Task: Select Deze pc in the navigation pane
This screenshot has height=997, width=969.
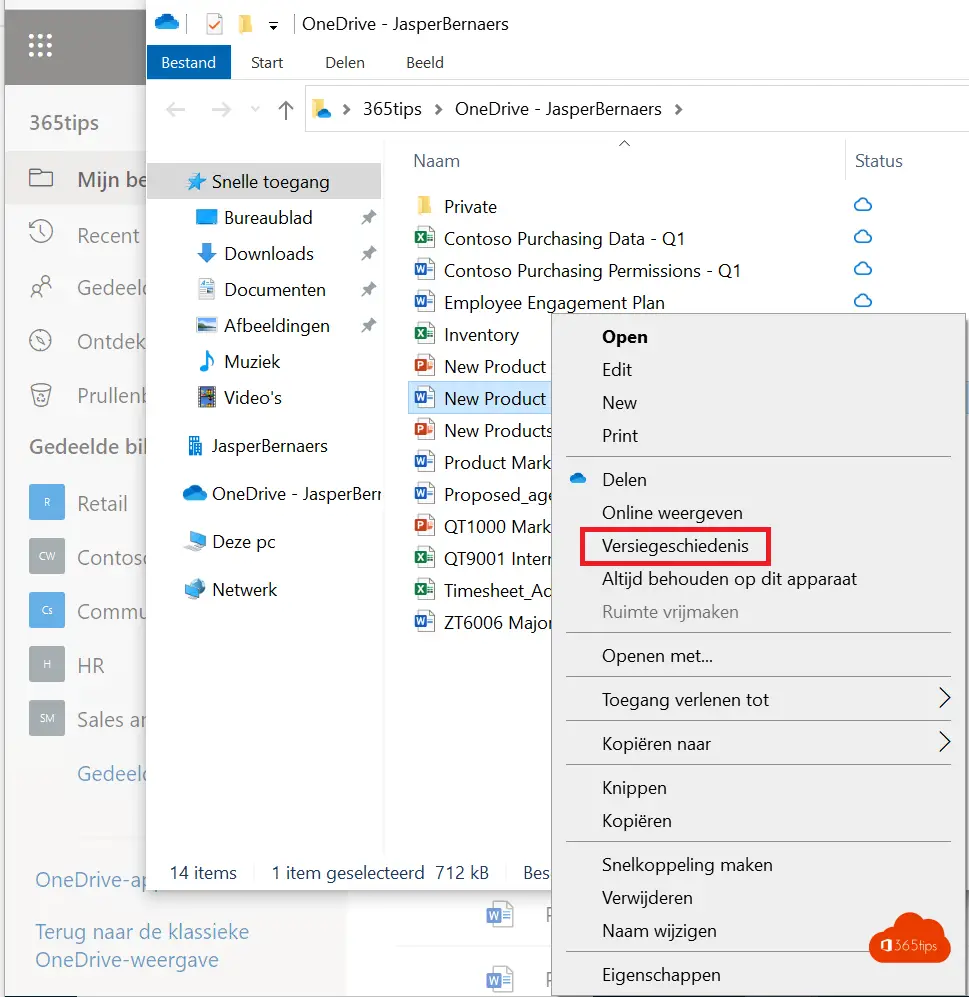Action: click(244, 542)
